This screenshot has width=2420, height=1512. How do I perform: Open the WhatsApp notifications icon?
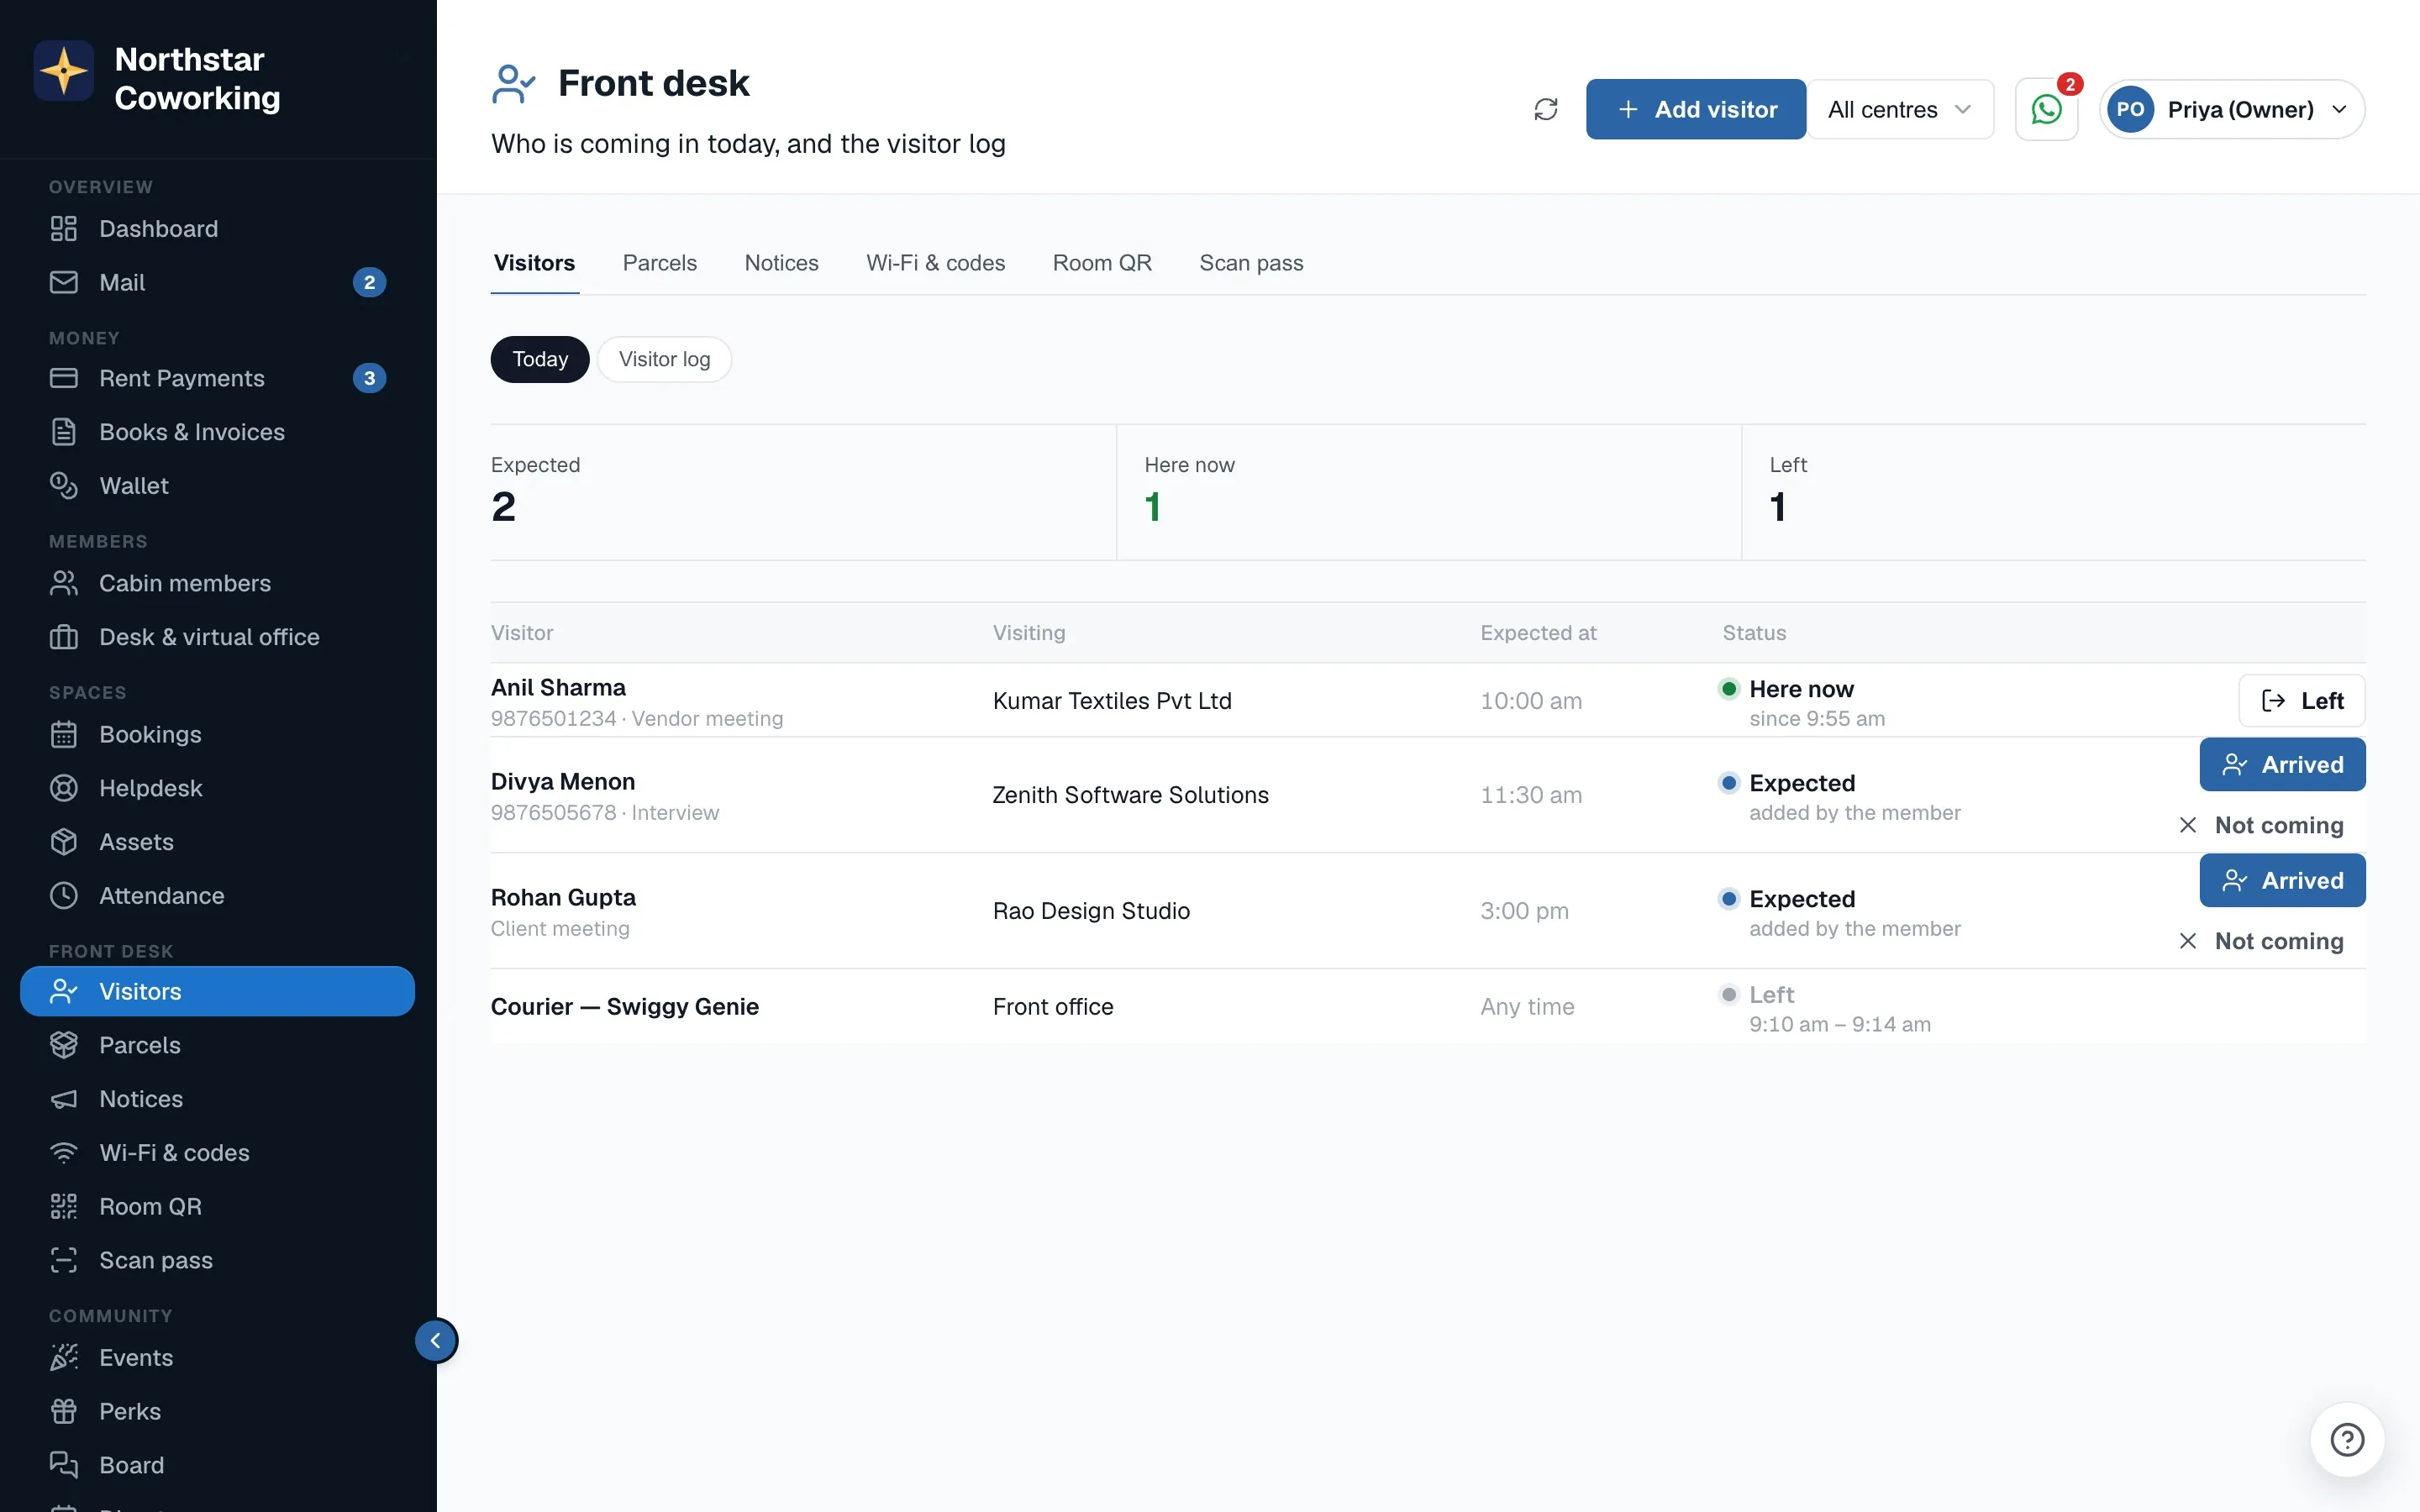tap(2046, 109)
